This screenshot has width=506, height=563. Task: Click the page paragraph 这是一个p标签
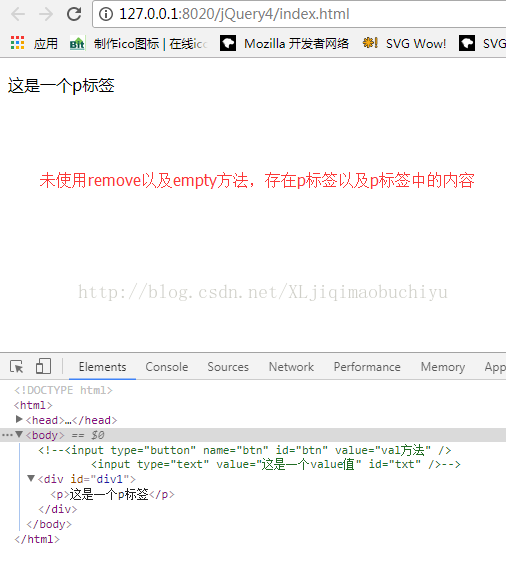pos(61,85)
